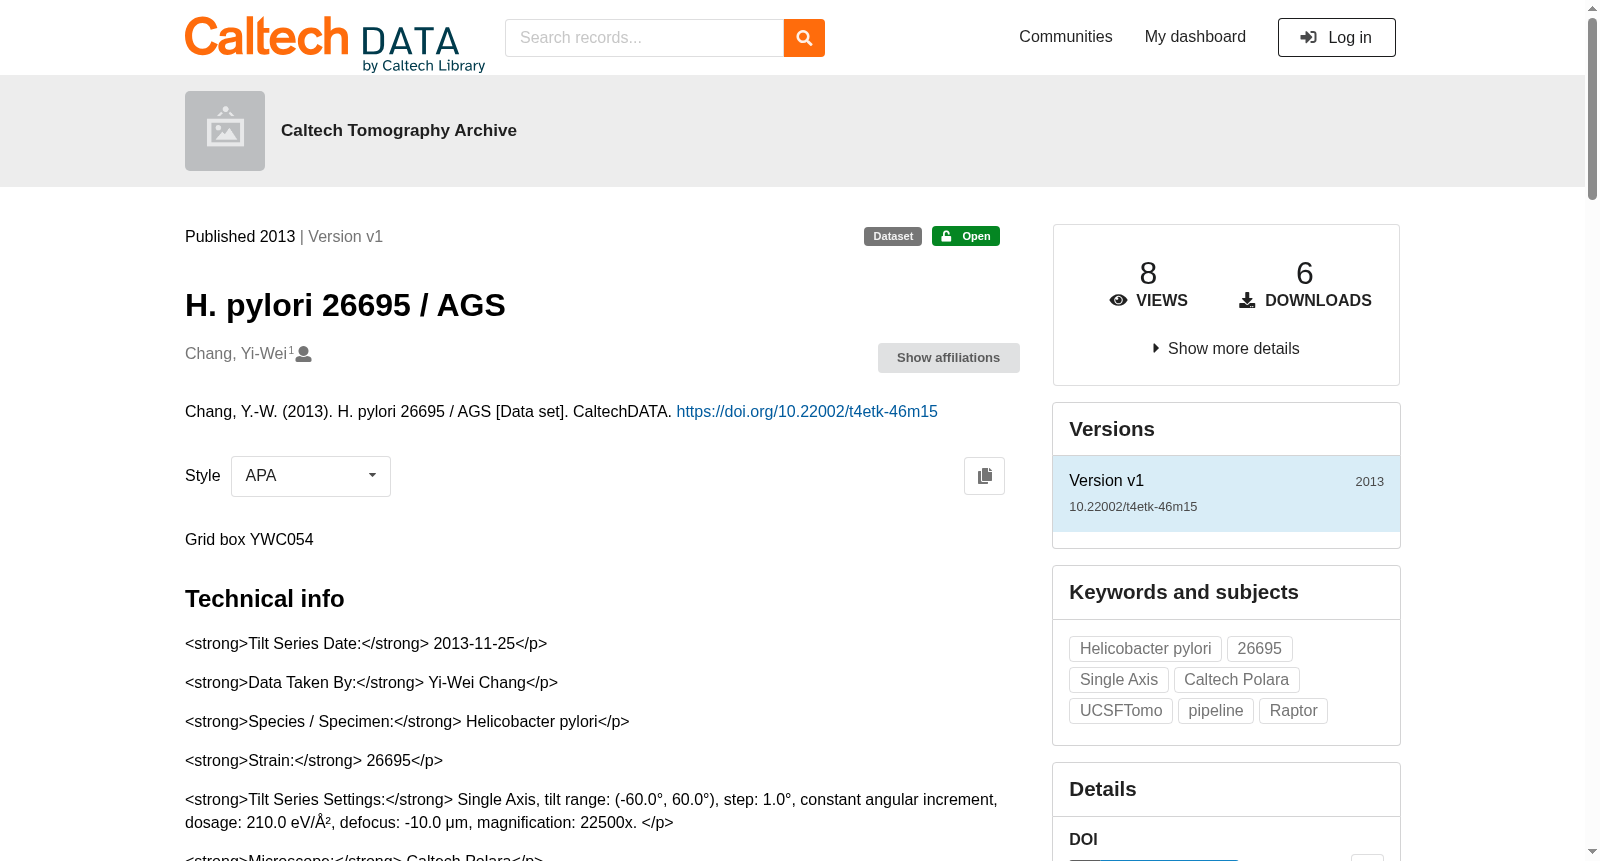Click the Caltech DATA logo
The width and height of the screenshot is (1600, 861).
(335, 44)
